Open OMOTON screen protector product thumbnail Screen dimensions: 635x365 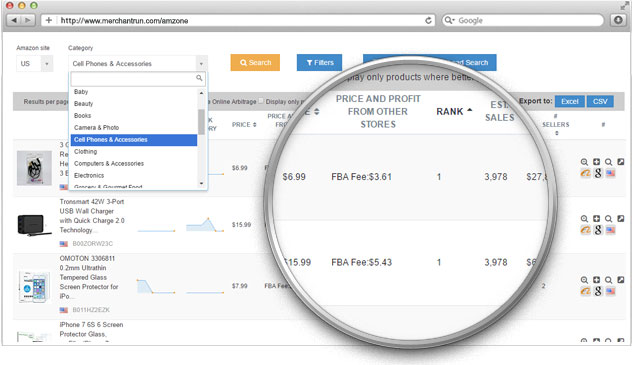coord(34,286)
